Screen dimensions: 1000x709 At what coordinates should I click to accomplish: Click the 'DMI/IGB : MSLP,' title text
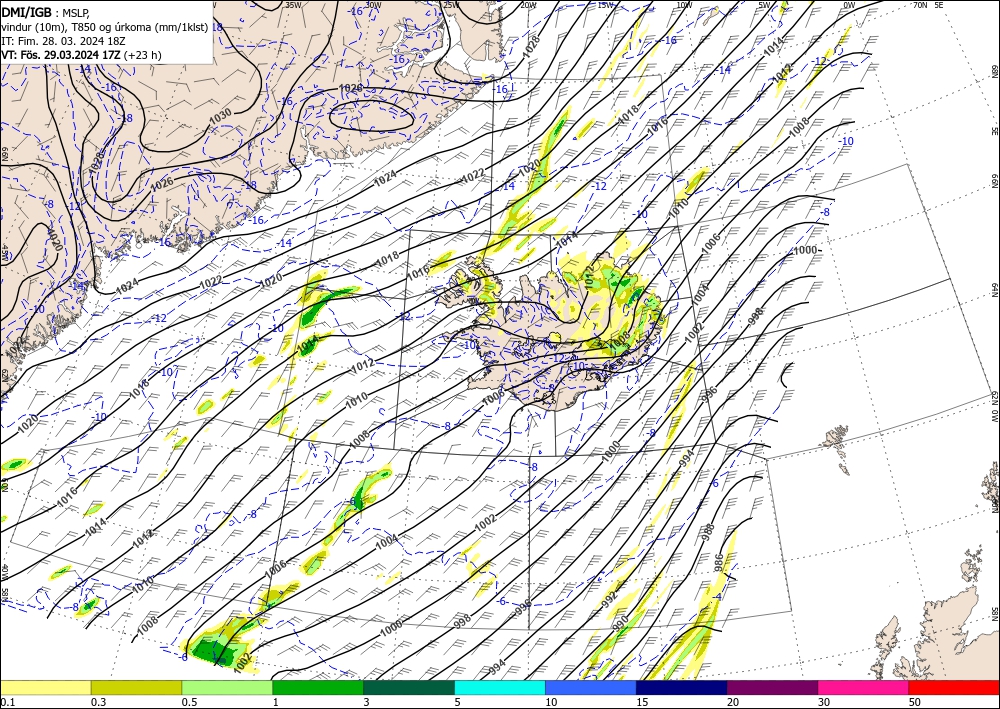(x=45, y=12)
